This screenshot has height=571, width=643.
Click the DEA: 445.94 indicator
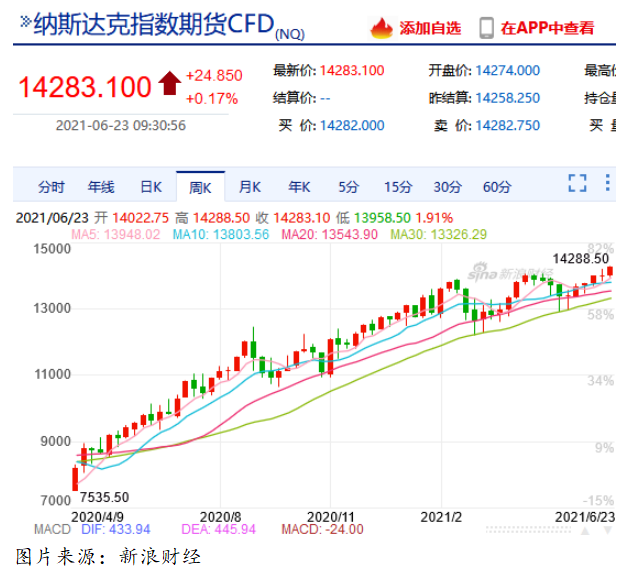tap(218, 529)
